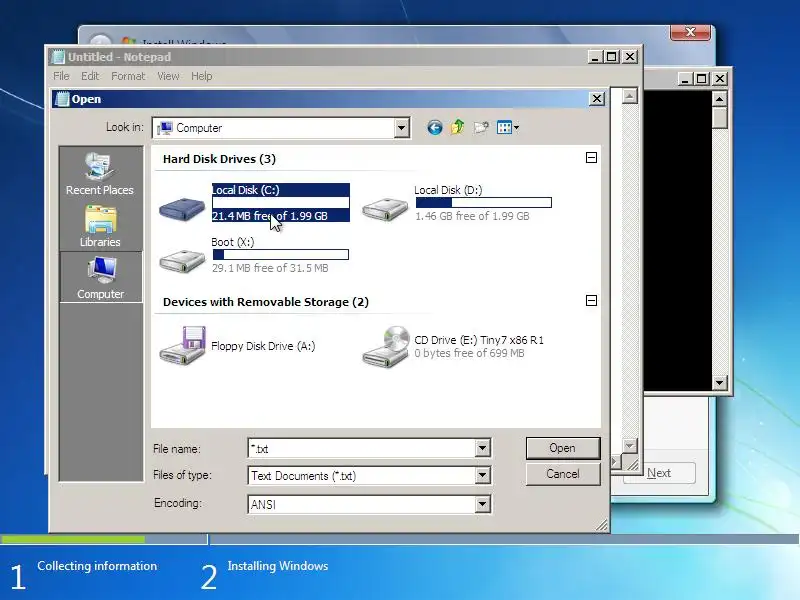Expand the Encoding dropdown arrow

[x=483, y=504]
